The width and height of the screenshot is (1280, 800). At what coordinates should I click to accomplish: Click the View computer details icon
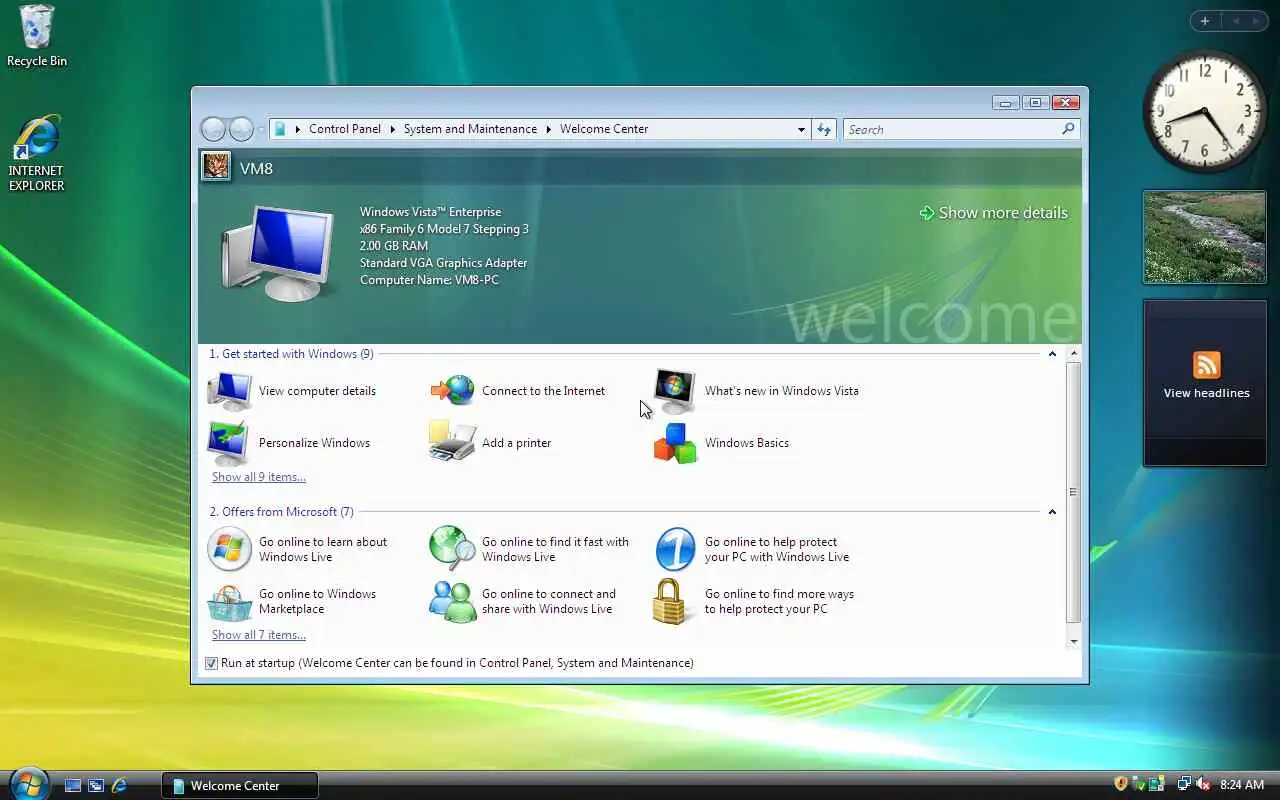tap(230, 390)
